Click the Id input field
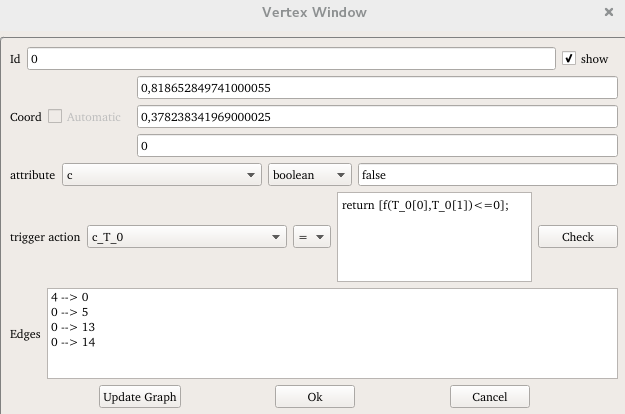Image resolution: width=625 pixels, height=414 pixels. click(290, 59)
